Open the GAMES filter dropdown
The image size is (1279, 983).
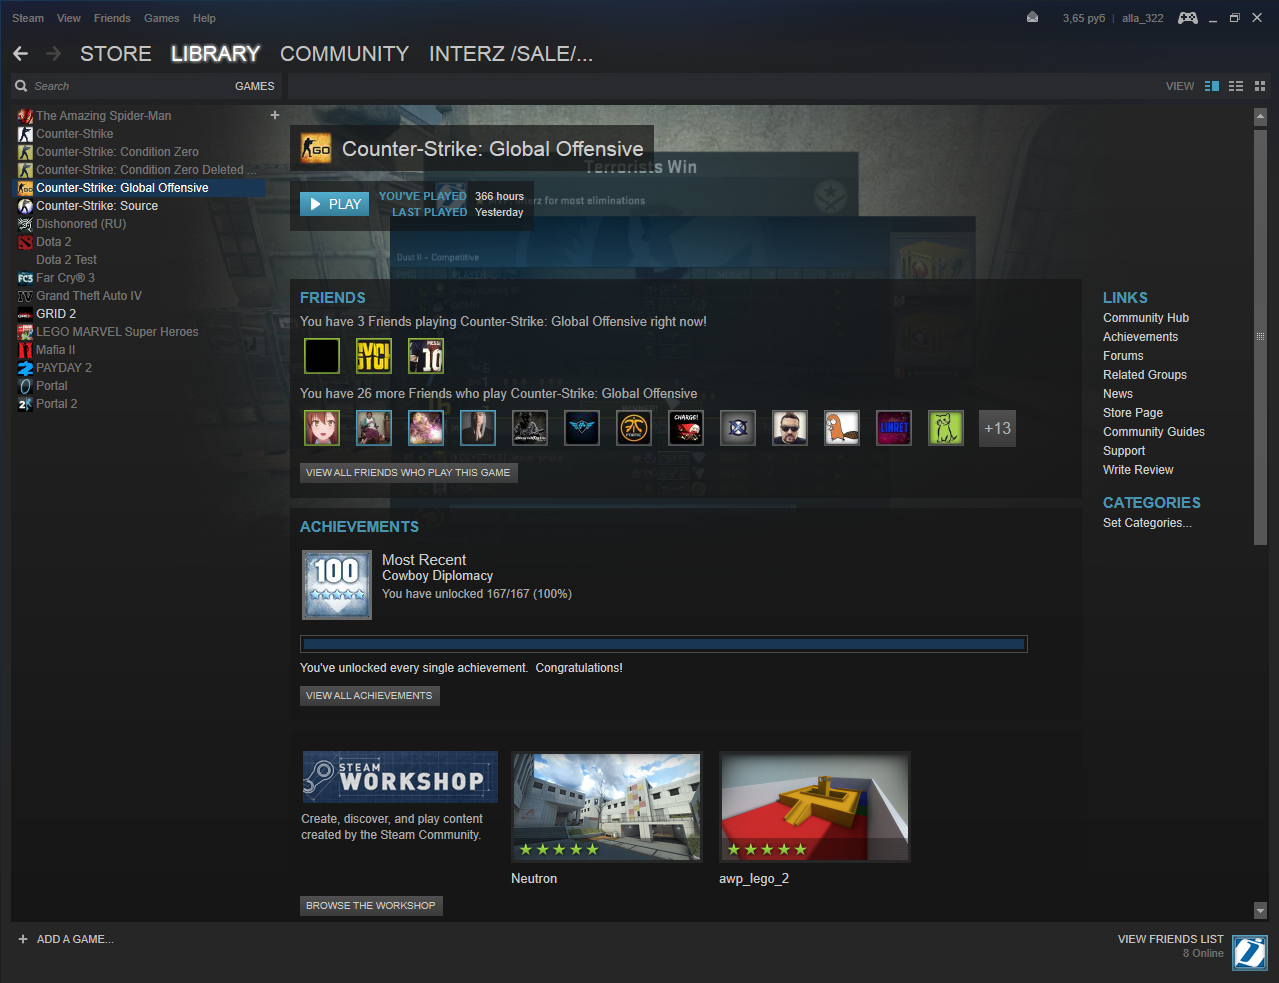(x=255, y=86)
